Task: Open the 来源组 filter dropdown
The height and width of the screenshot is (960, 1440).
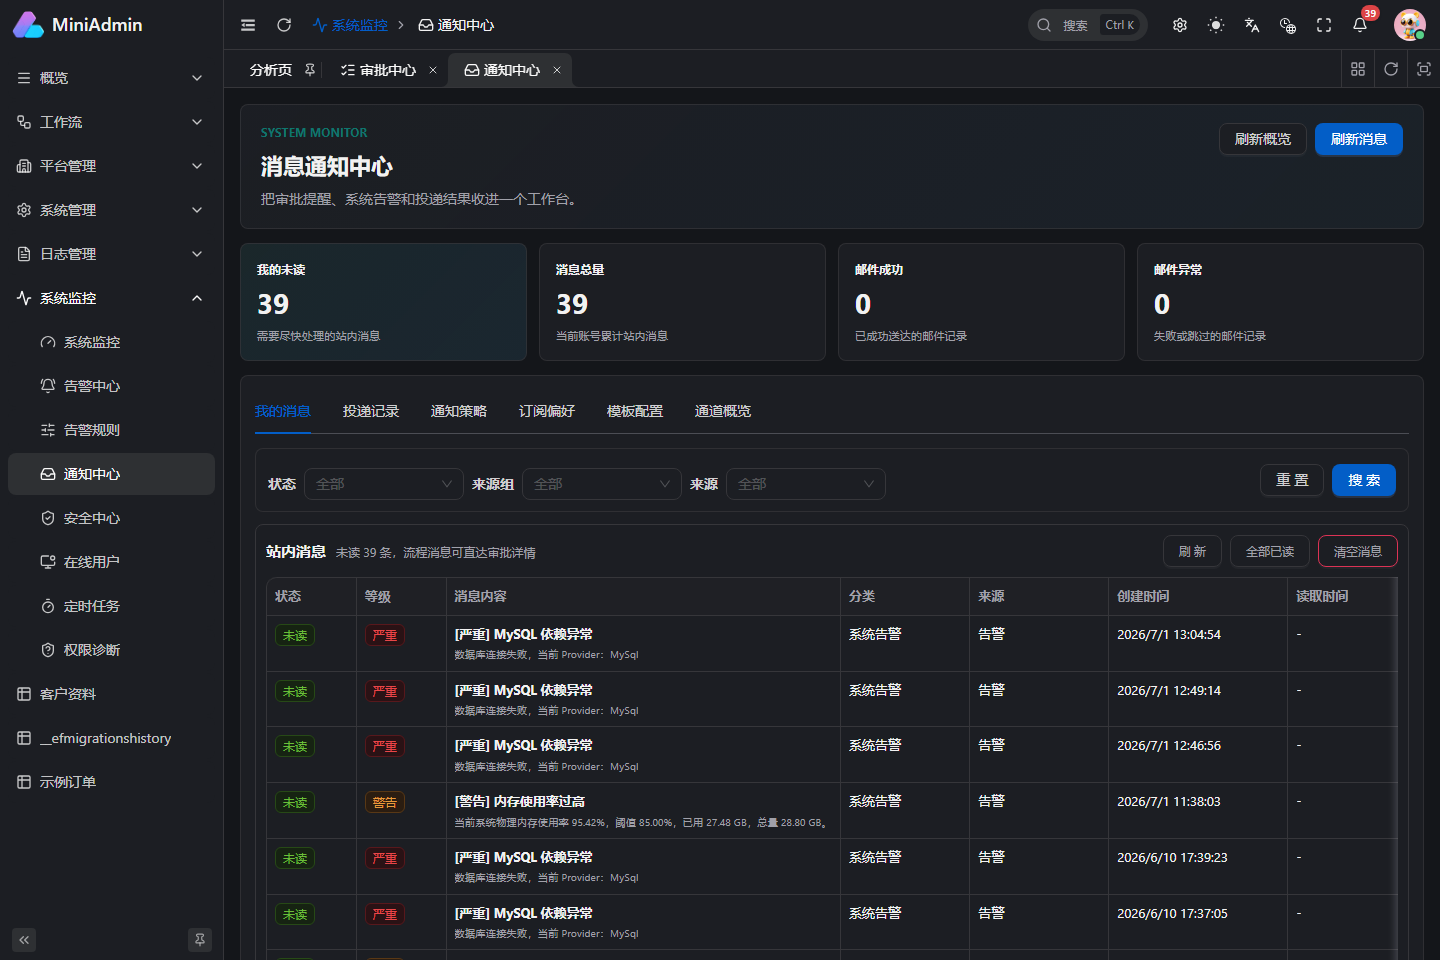Action: [x=602, y=484]
